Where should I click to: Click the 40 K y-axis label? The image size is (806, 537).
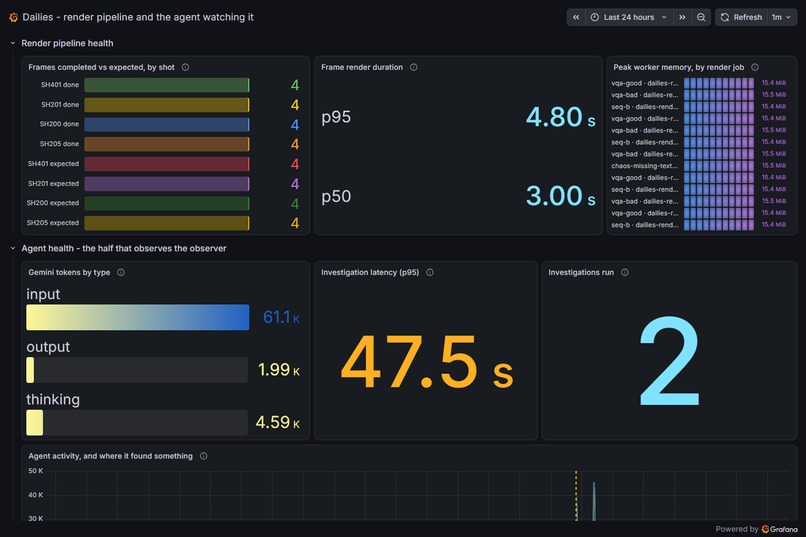tap(35, 495)
